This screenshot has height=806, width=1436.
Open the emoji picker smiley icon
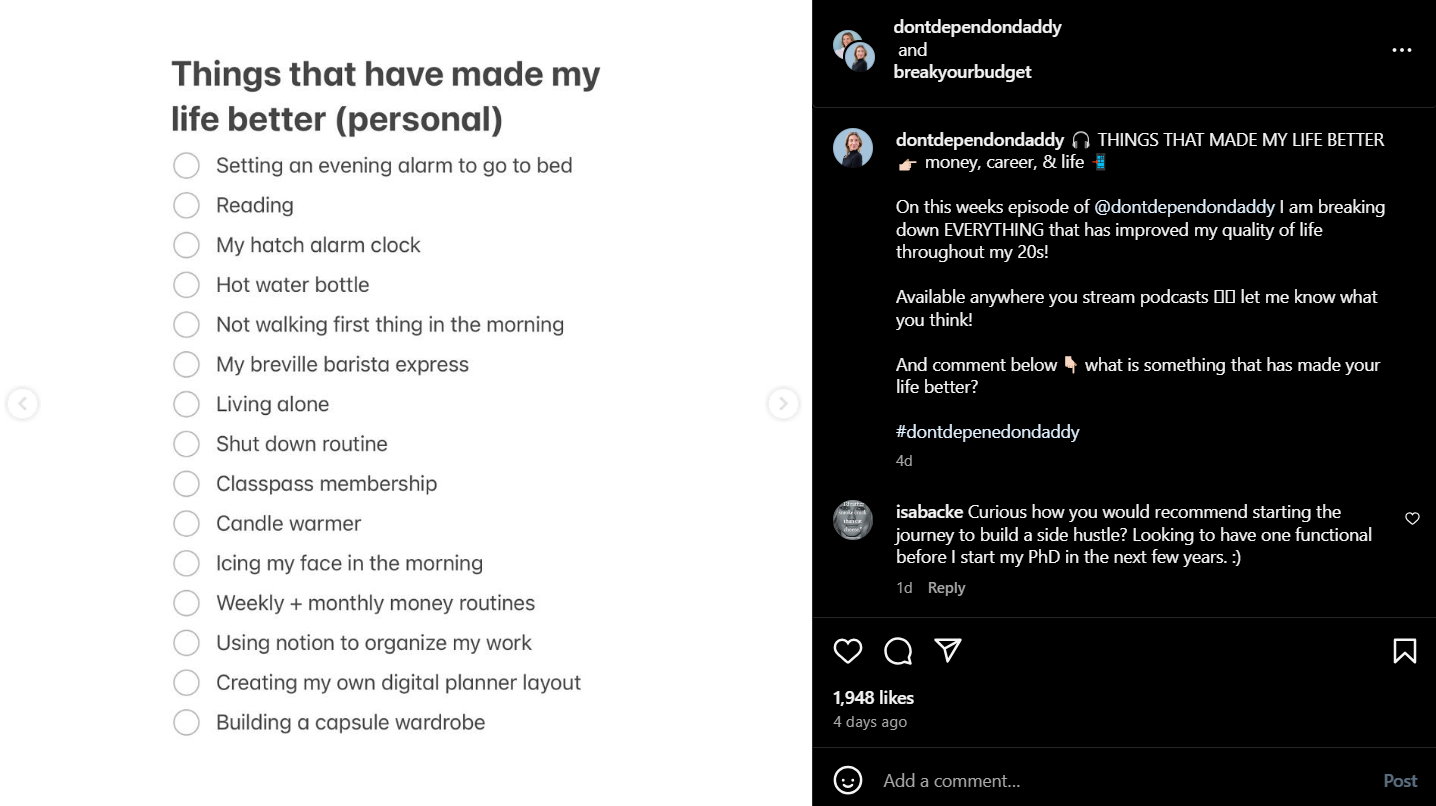pyautogui.click(x=847, y=780)
